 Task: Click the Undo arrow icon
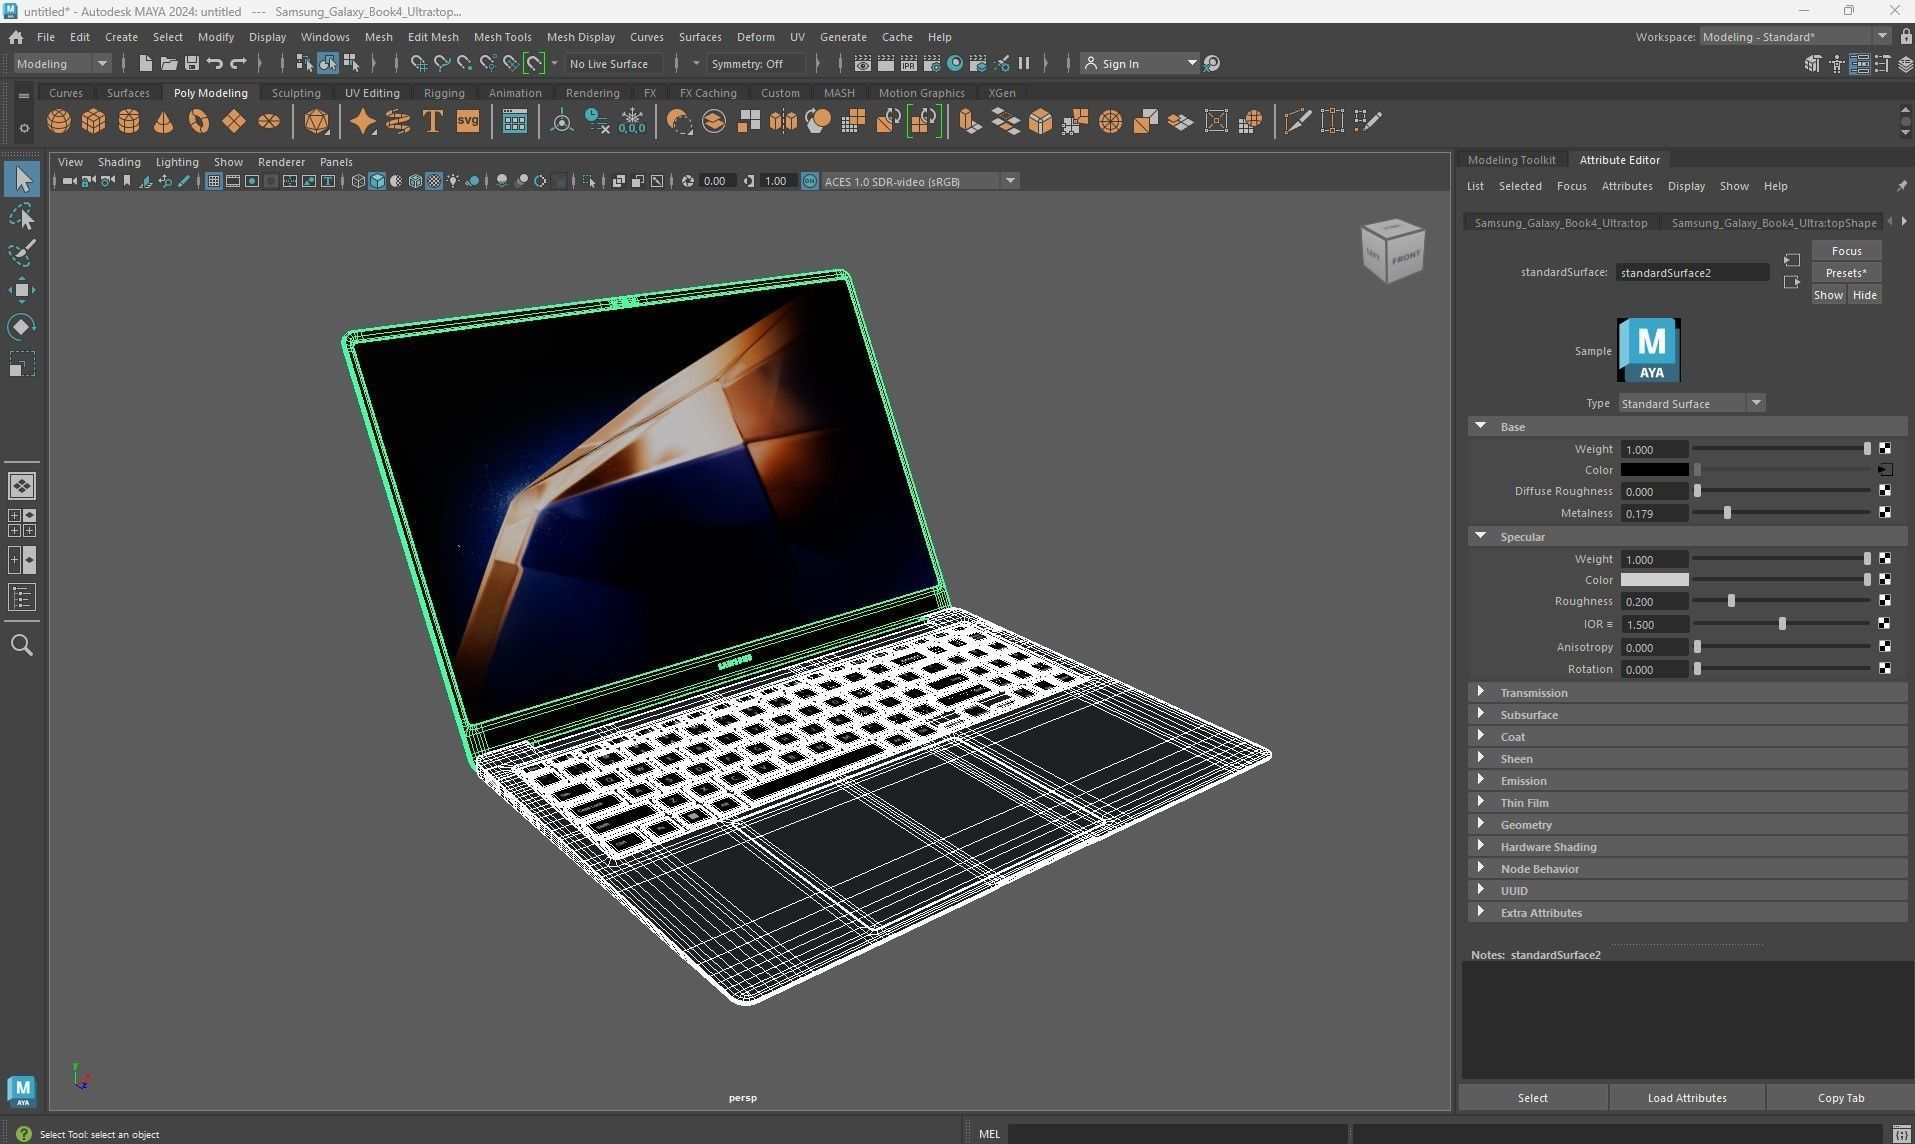pos(215,64)
